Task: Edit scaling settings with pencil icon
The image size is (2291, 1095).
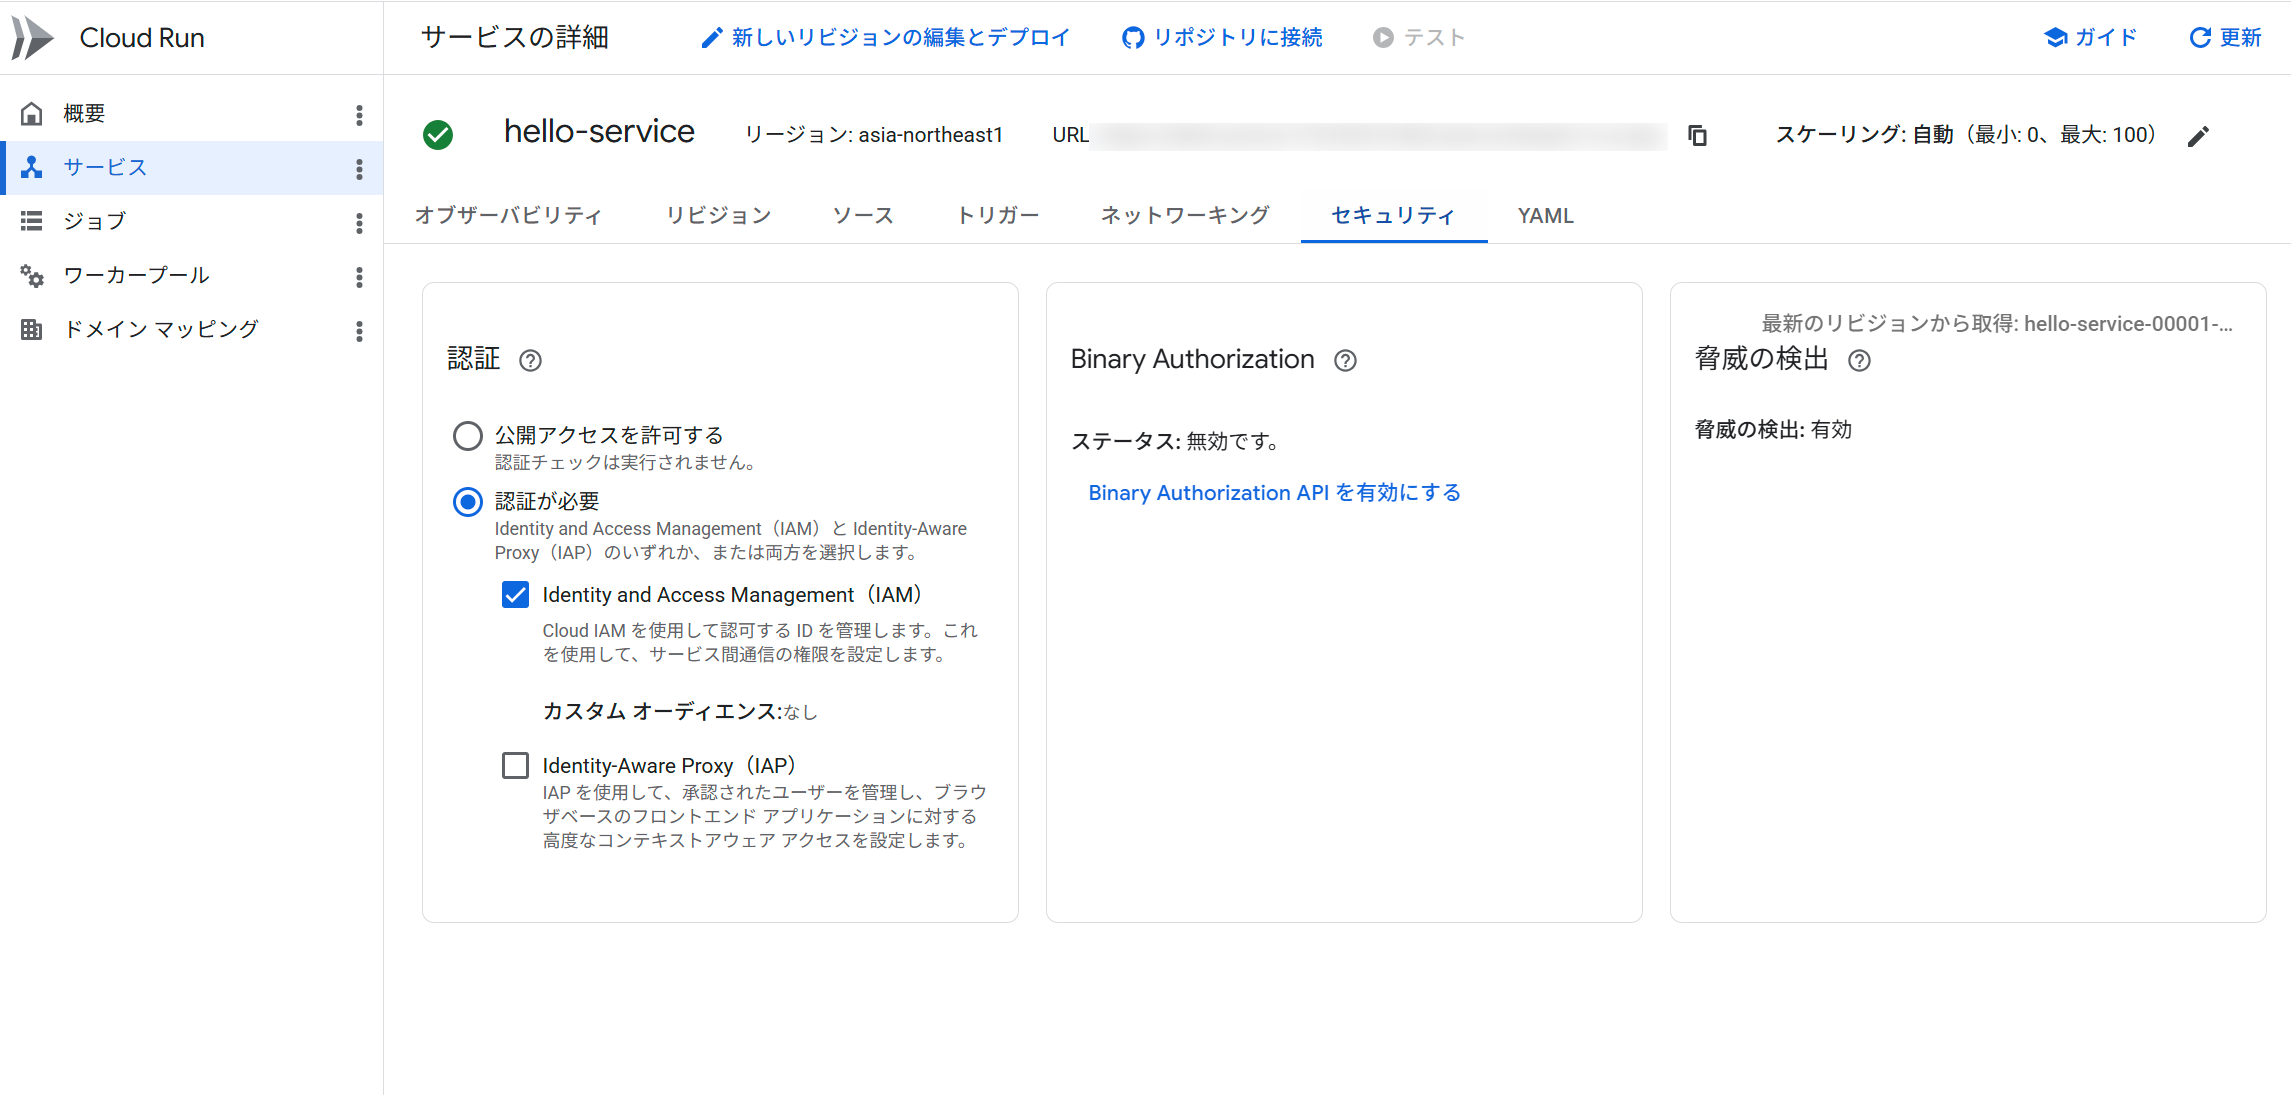Action: point(2198,136)
